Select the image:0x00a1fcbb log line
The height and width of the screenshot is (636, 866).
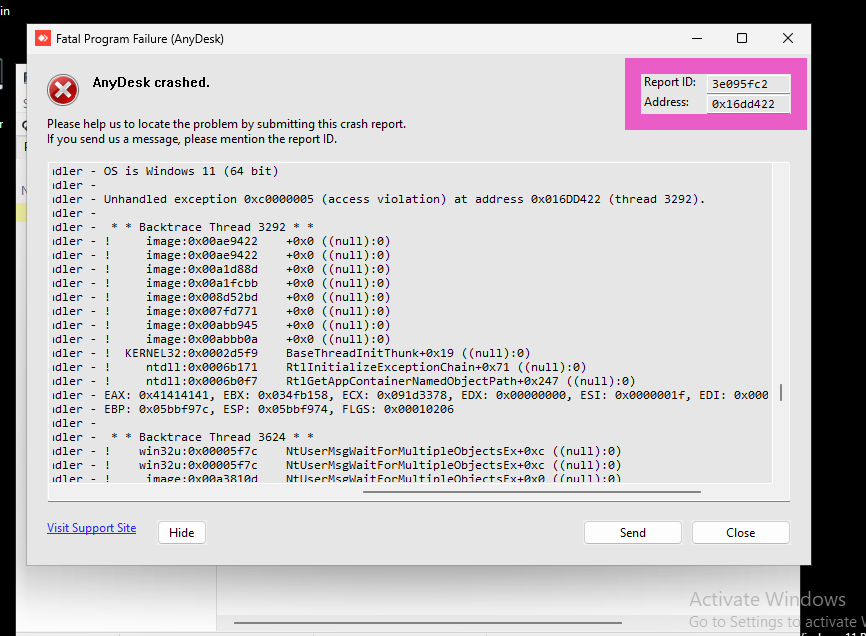(x=221, y=283)
